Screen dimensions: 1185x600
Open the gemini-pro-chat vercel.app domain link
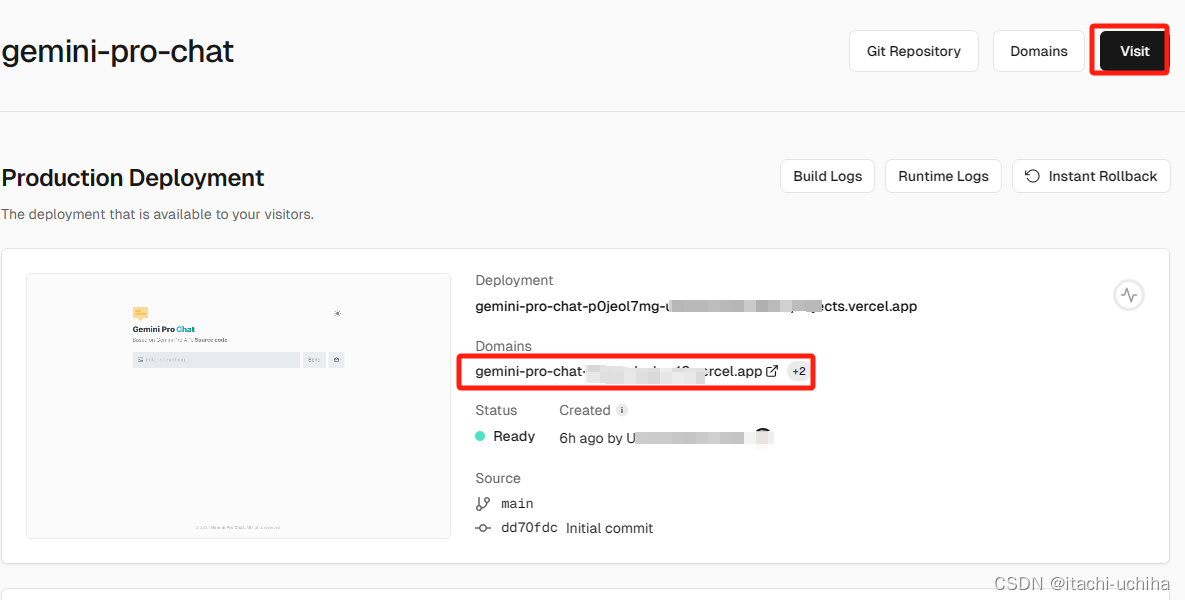point(619,371)
